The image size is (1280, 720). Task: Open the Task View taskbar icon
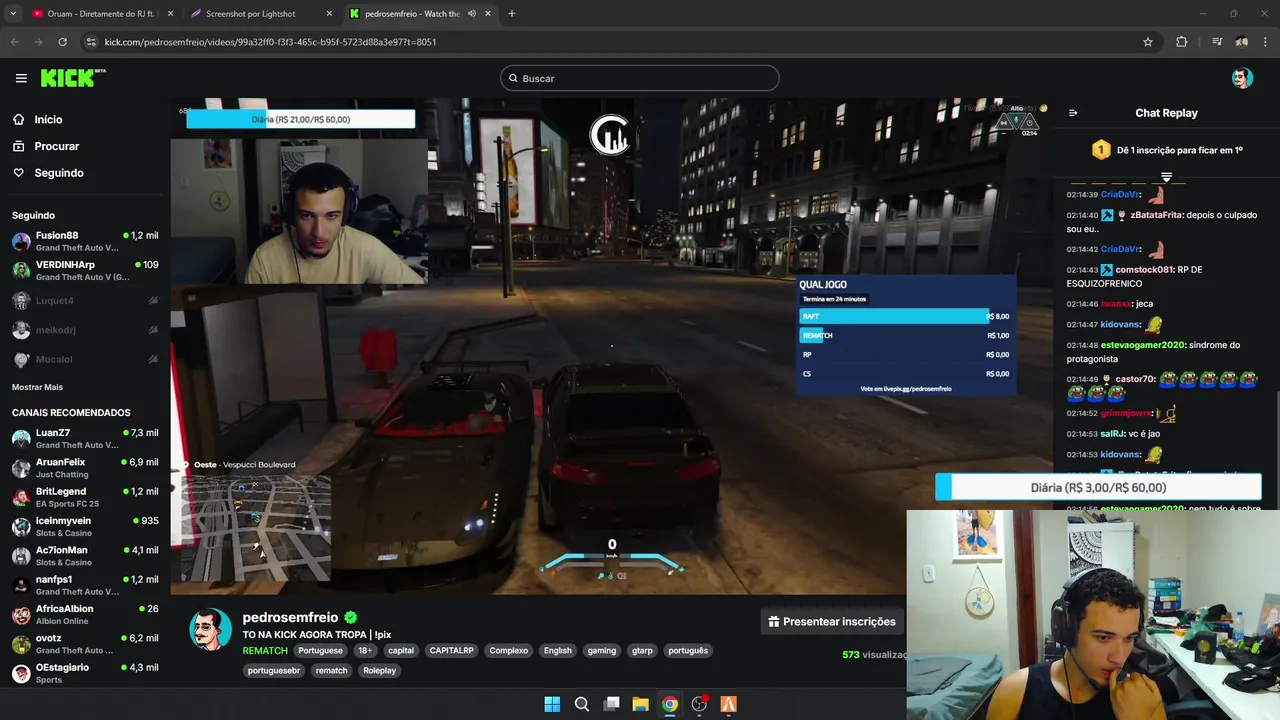point(611,704)
